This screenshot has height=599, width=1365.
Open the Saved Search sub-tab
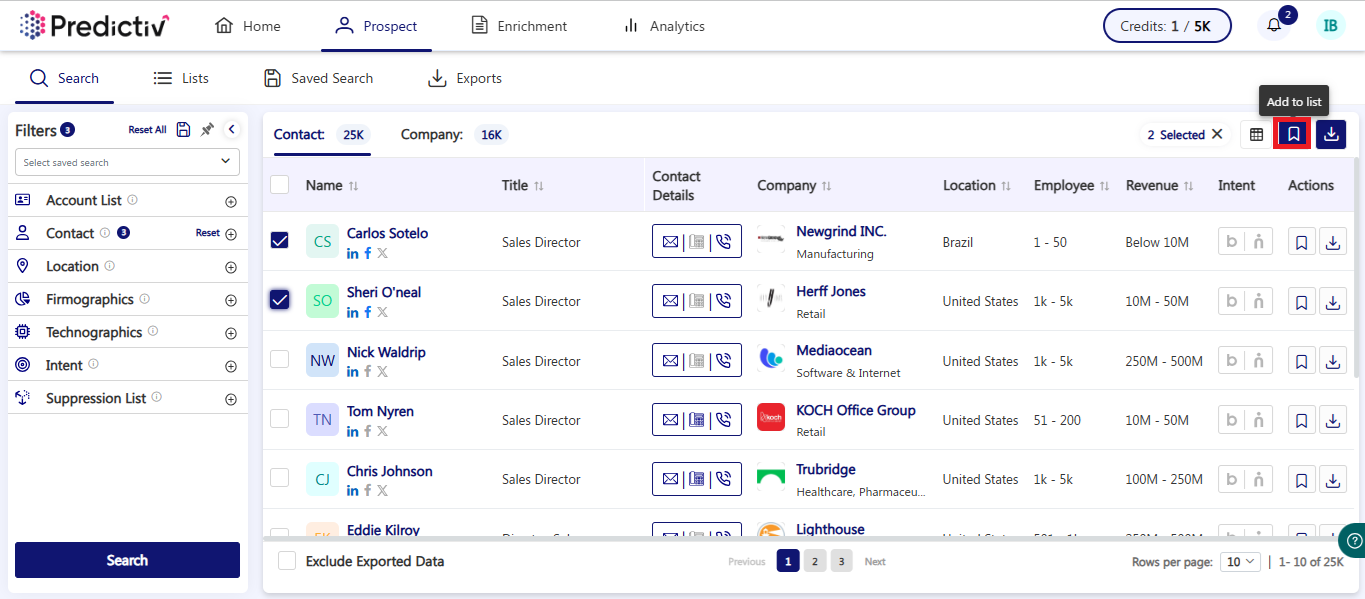[318, 78]
